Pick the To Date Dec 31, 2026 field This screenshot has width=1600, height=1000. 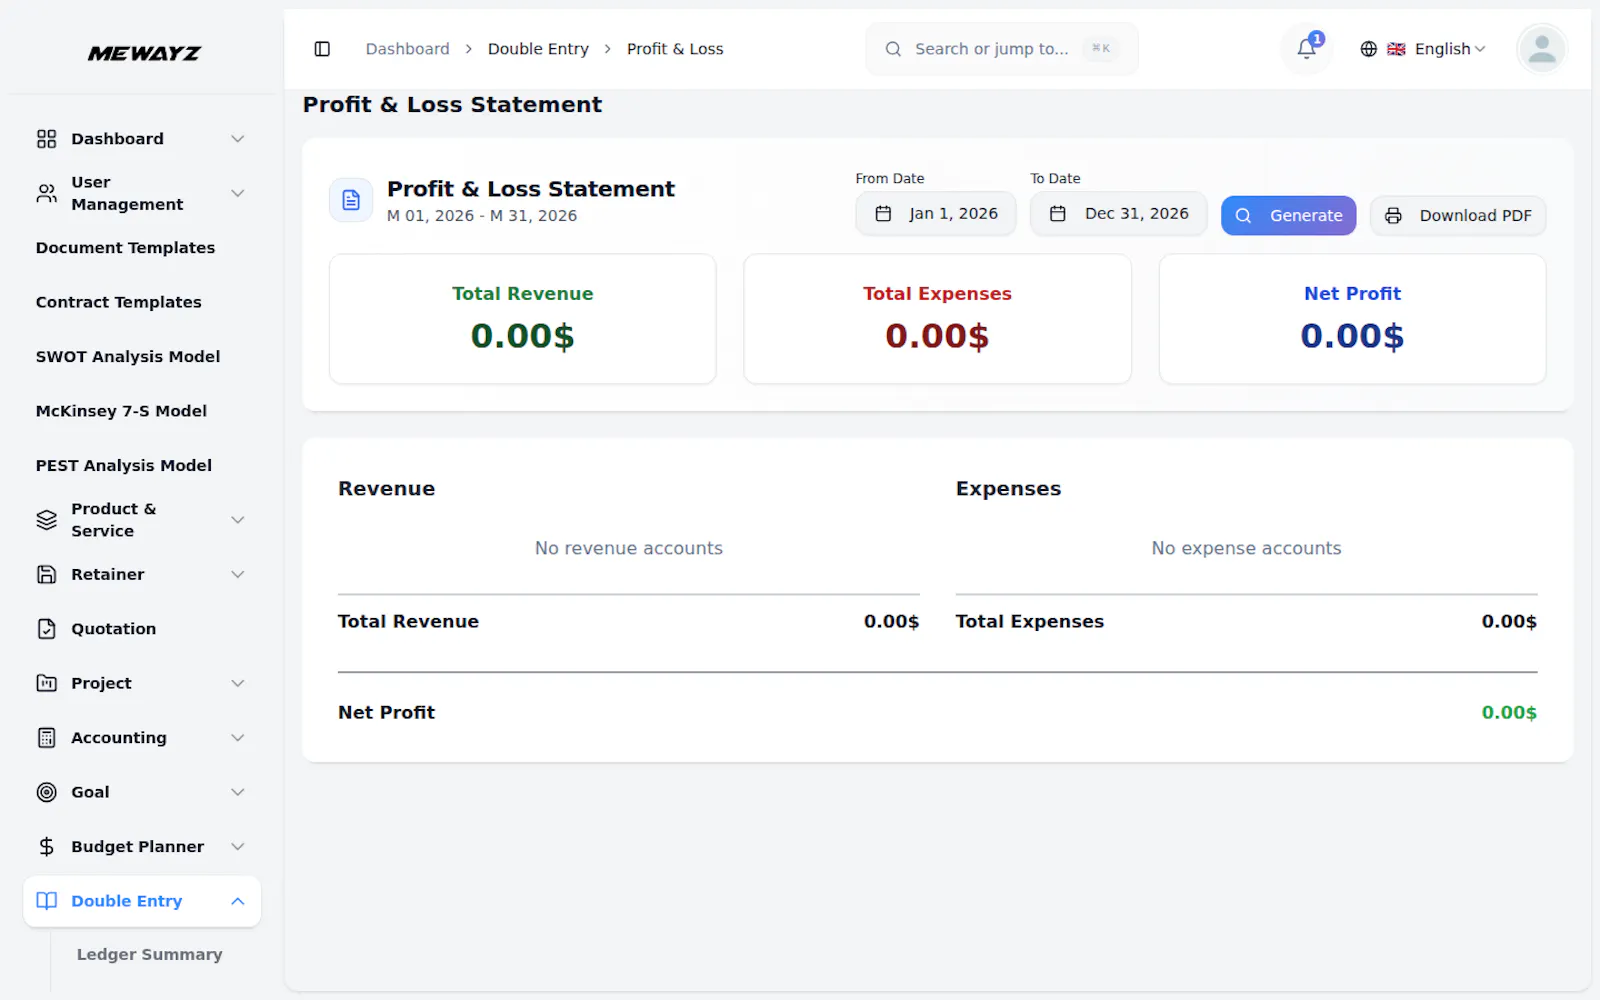[x=1118, y=214]
